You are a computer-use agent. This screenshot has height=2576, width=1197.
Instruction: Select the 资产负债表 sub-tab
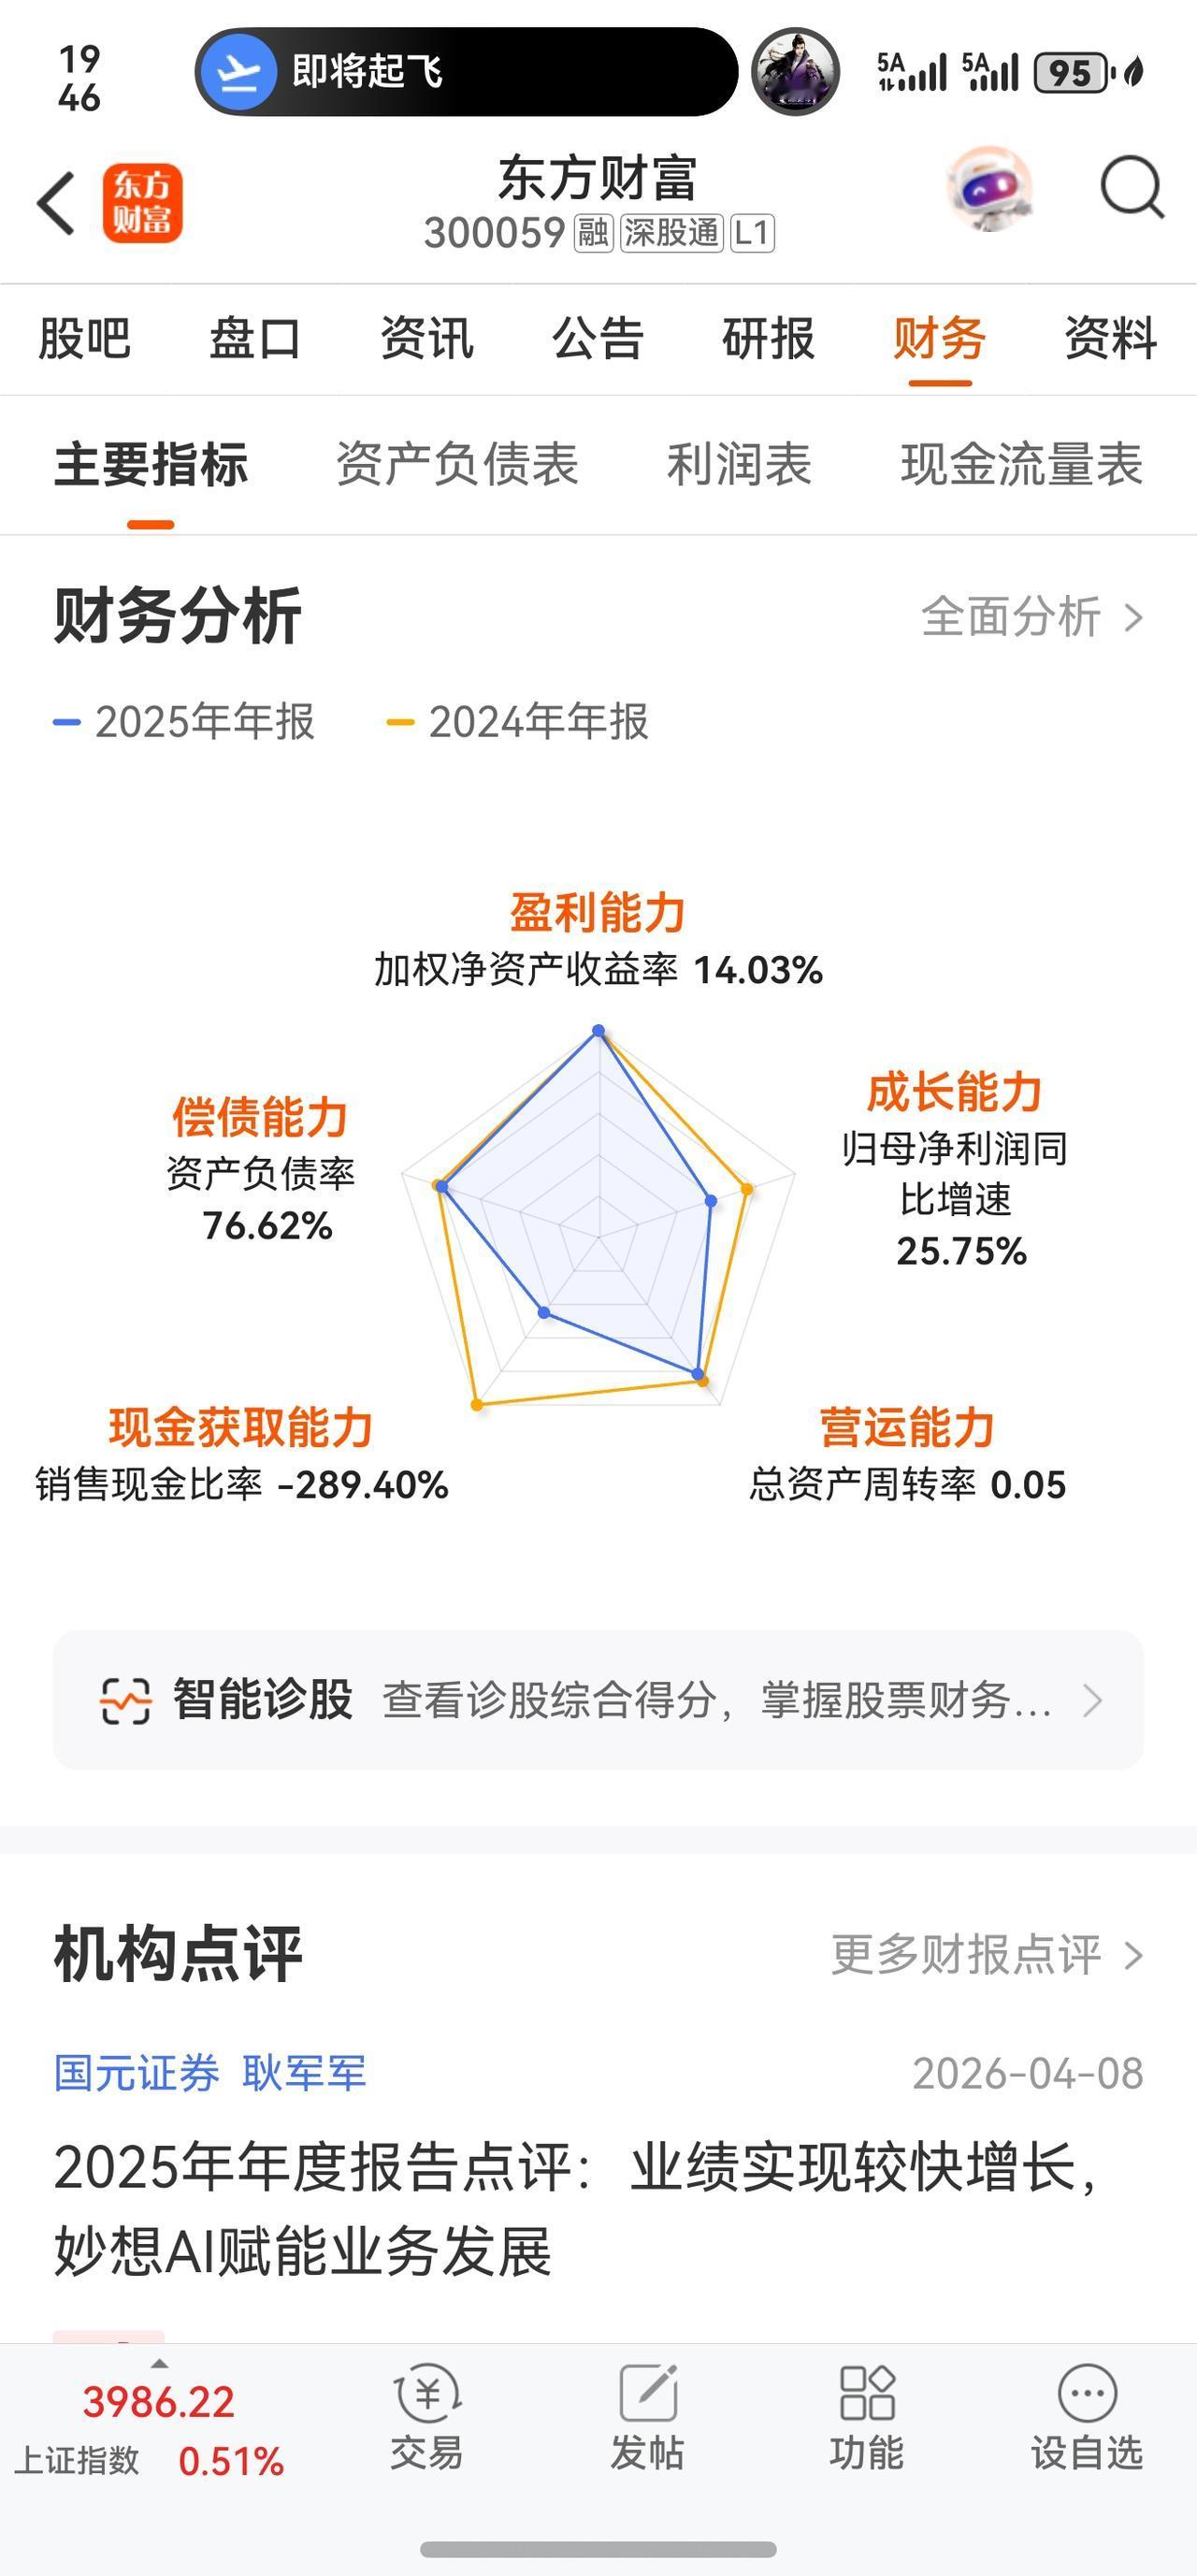click(457, 464)
